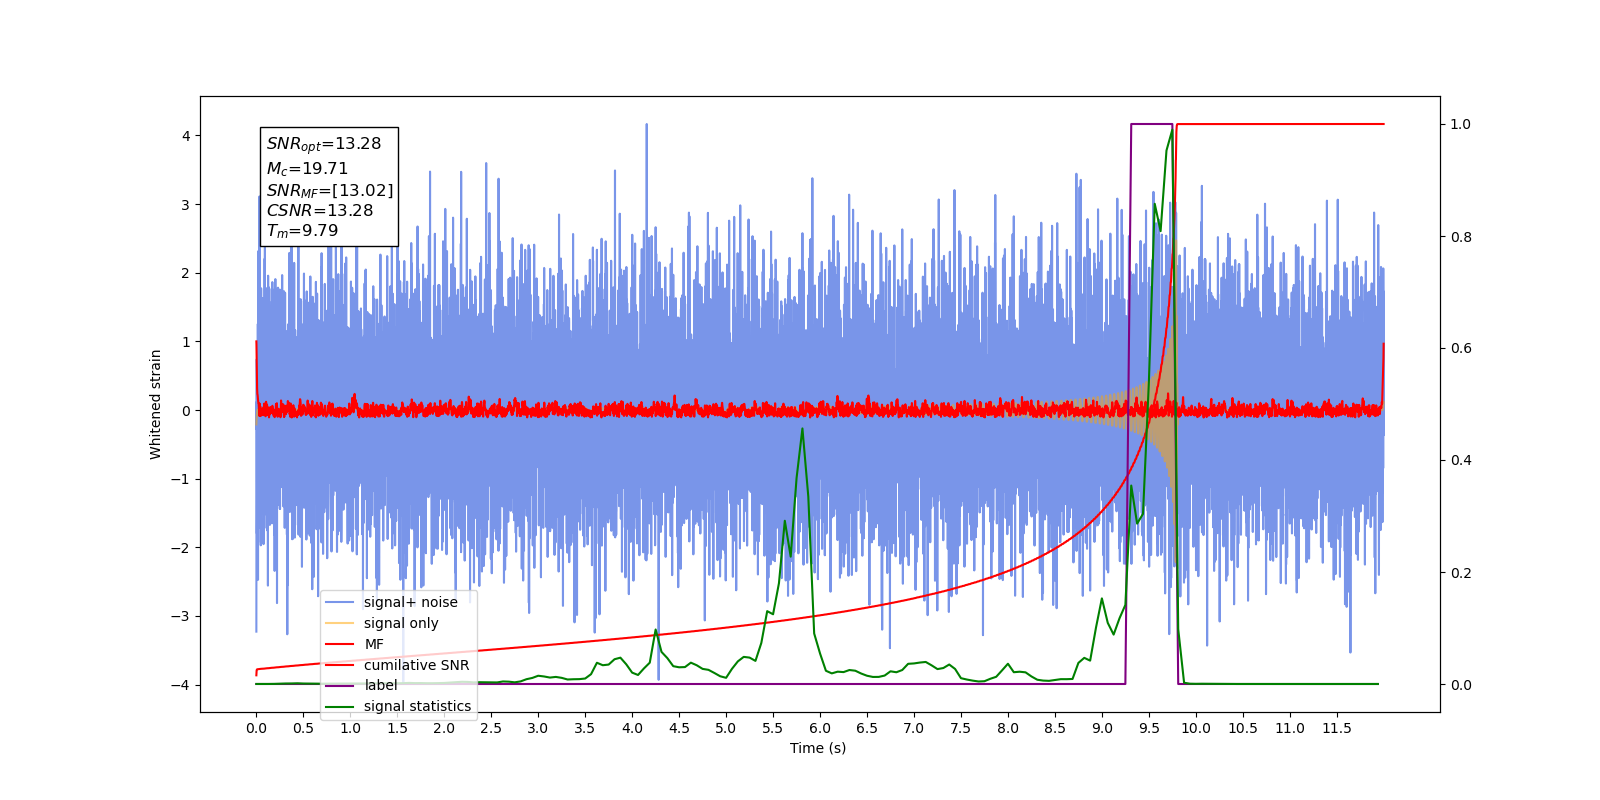Click the green signal statistics peak near 5.8 s

click(802, 429)
